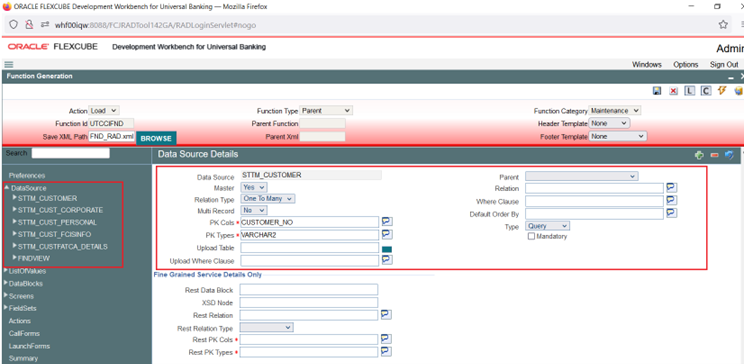This screenshot has height=364, width=744.
Task: Open the Action dropdown
Action: [104, 111]
